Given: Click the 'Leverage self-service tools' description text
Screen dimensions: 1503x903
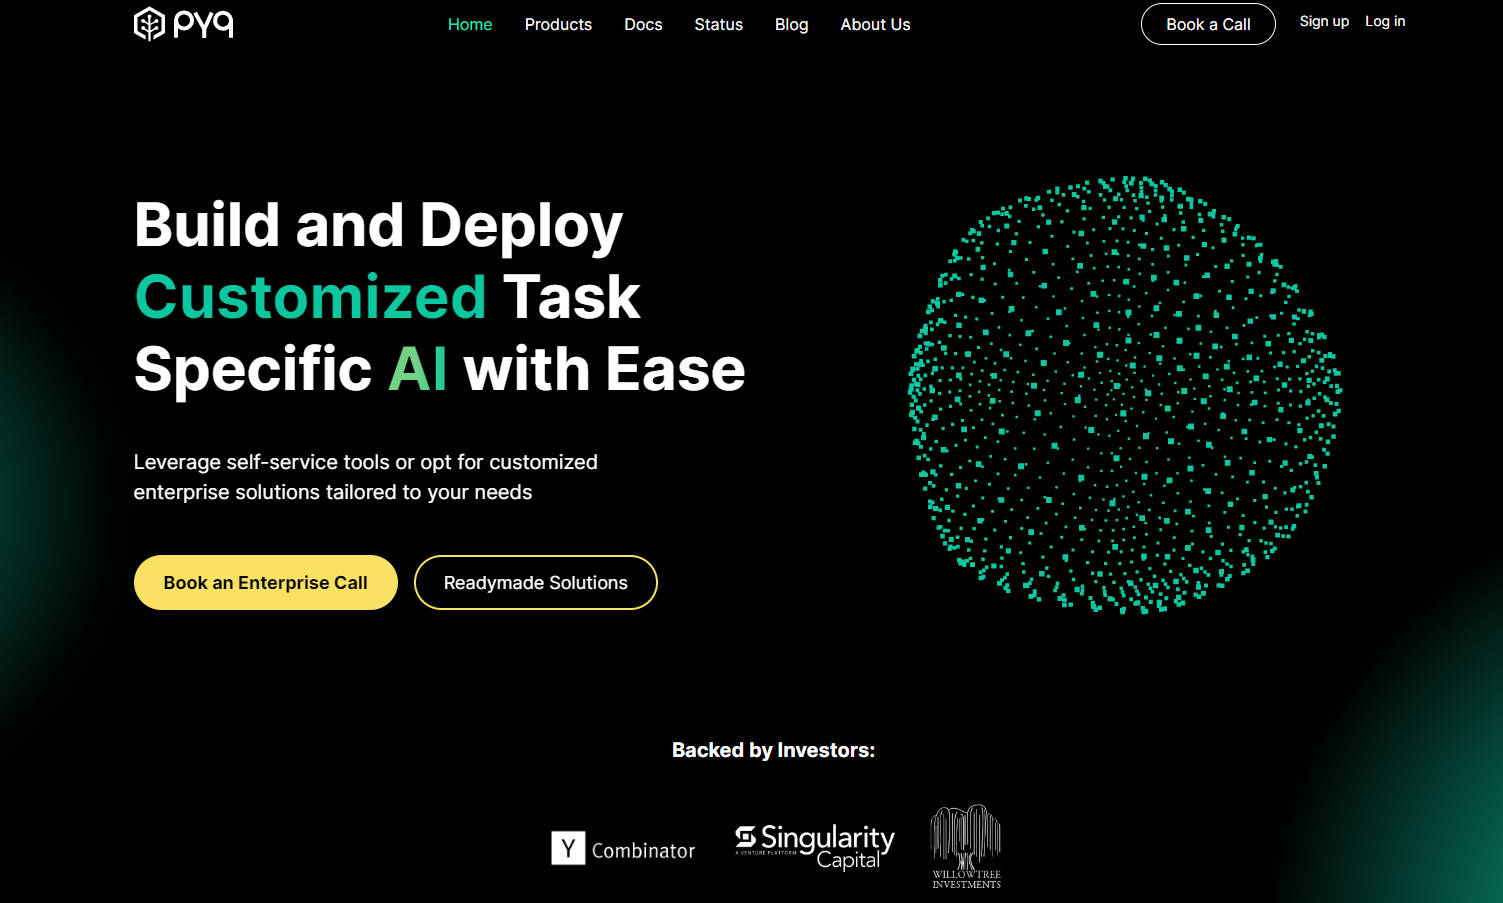Looking at the screenshot, I should coord(366,477).
